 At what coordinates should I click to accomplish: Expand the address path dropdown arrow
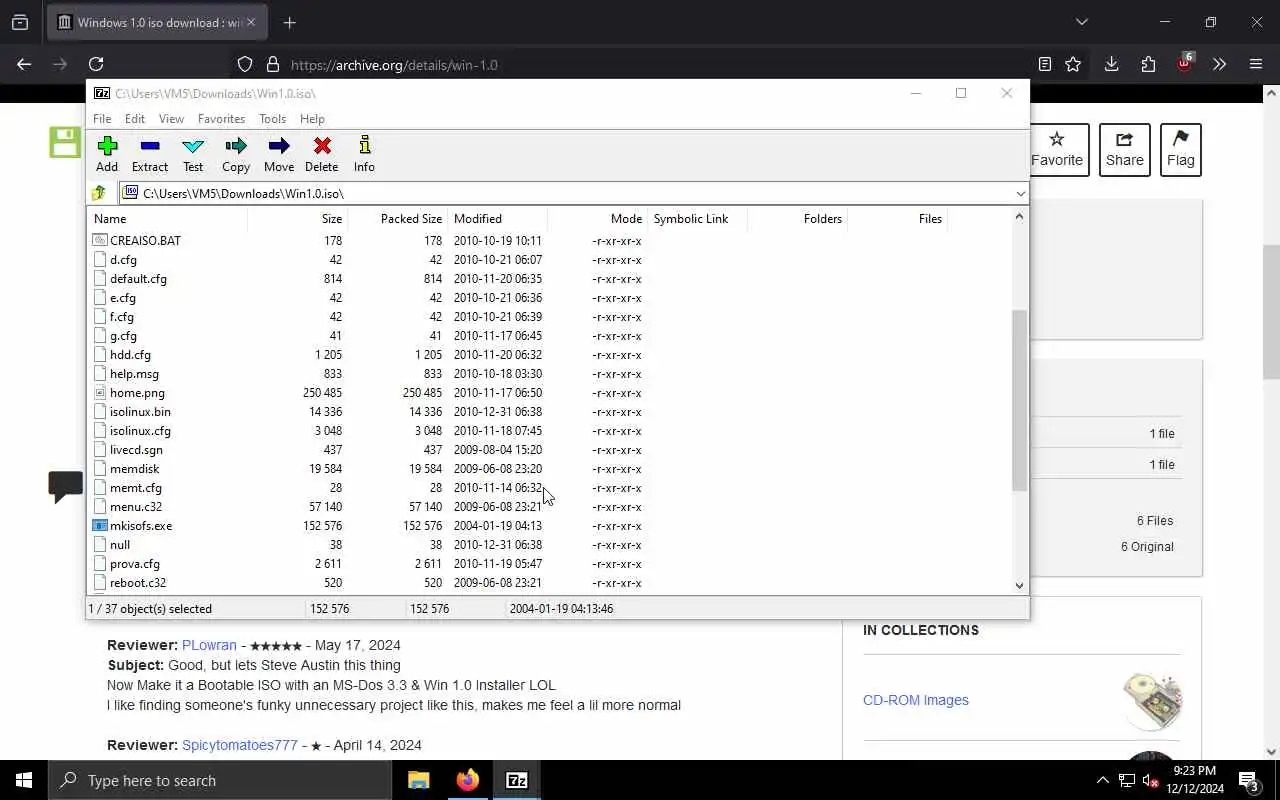coord(1020,193)
